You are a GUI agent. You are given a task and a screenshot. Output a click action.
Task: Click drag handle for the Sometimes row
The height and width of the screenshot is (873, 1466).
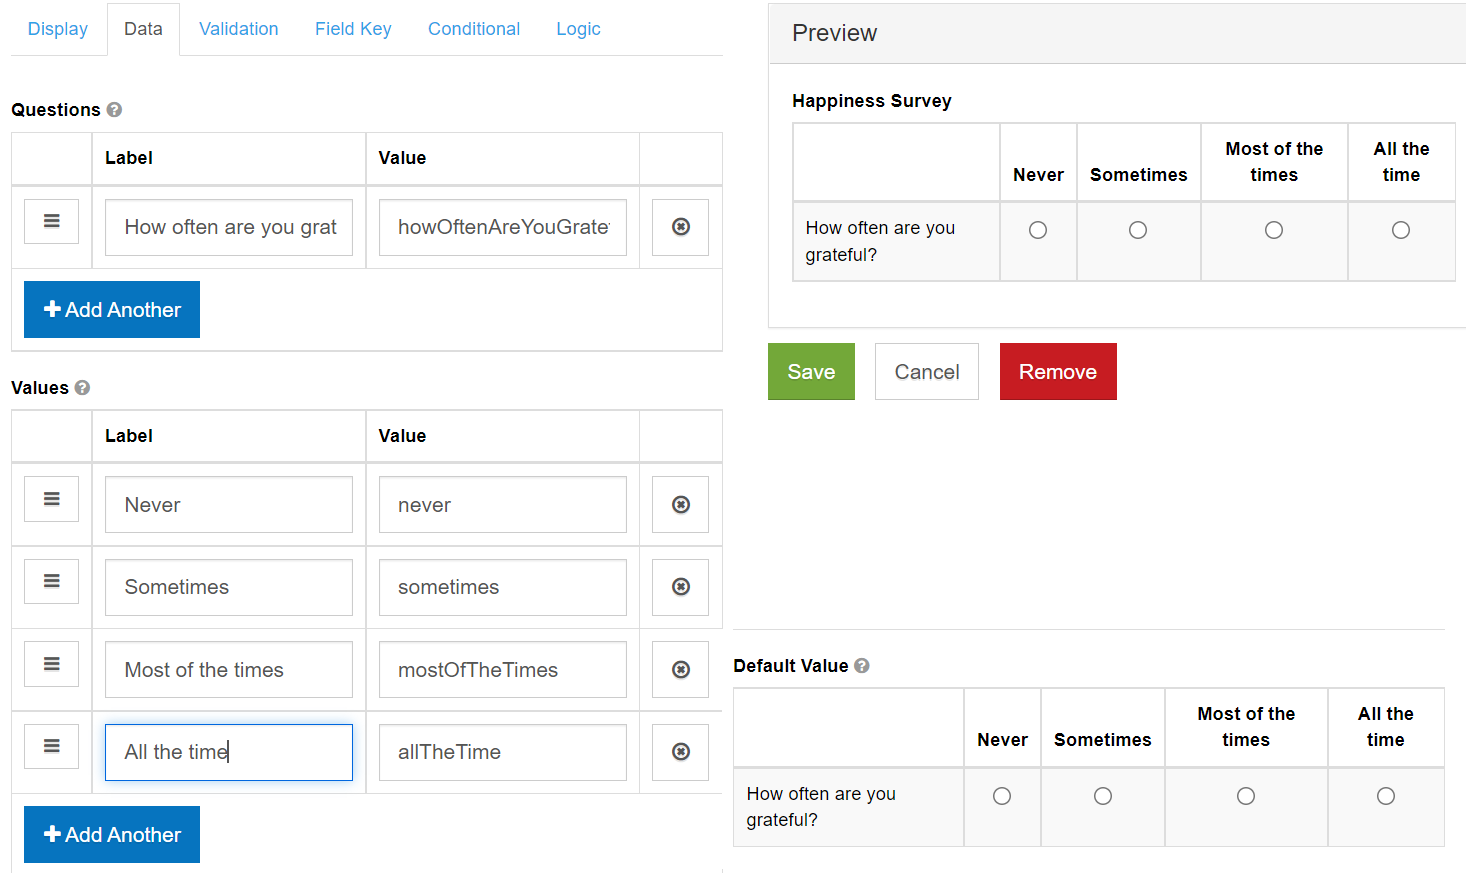tap(51, 581)
